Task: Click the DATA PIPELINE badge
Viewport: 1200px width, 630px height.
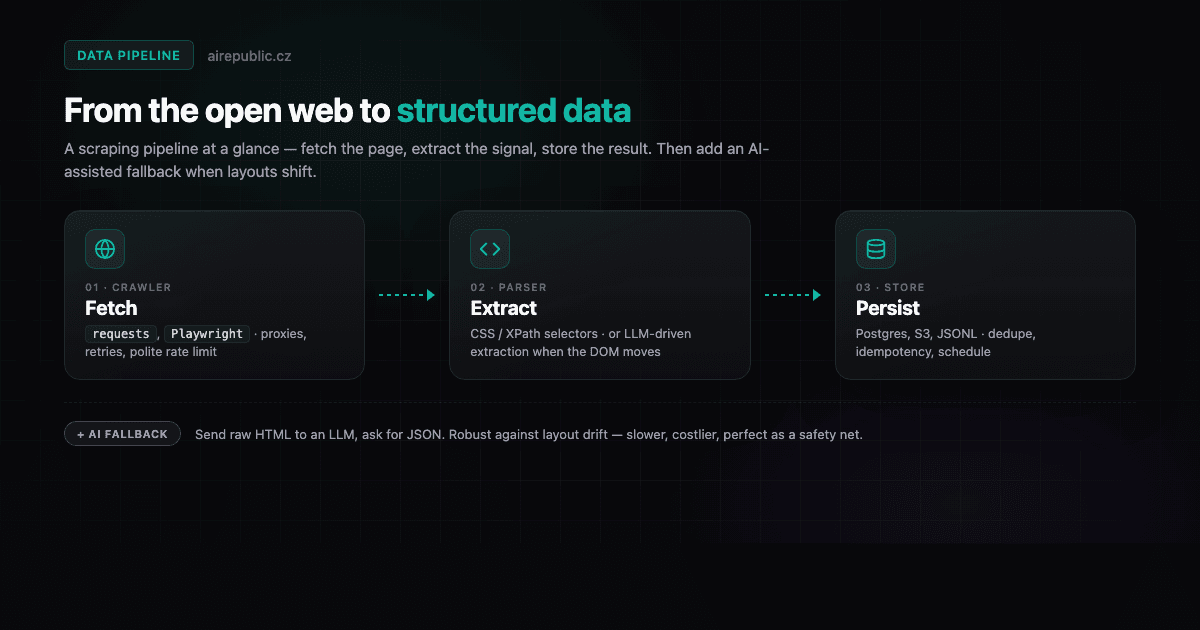Action: [129, 55]
